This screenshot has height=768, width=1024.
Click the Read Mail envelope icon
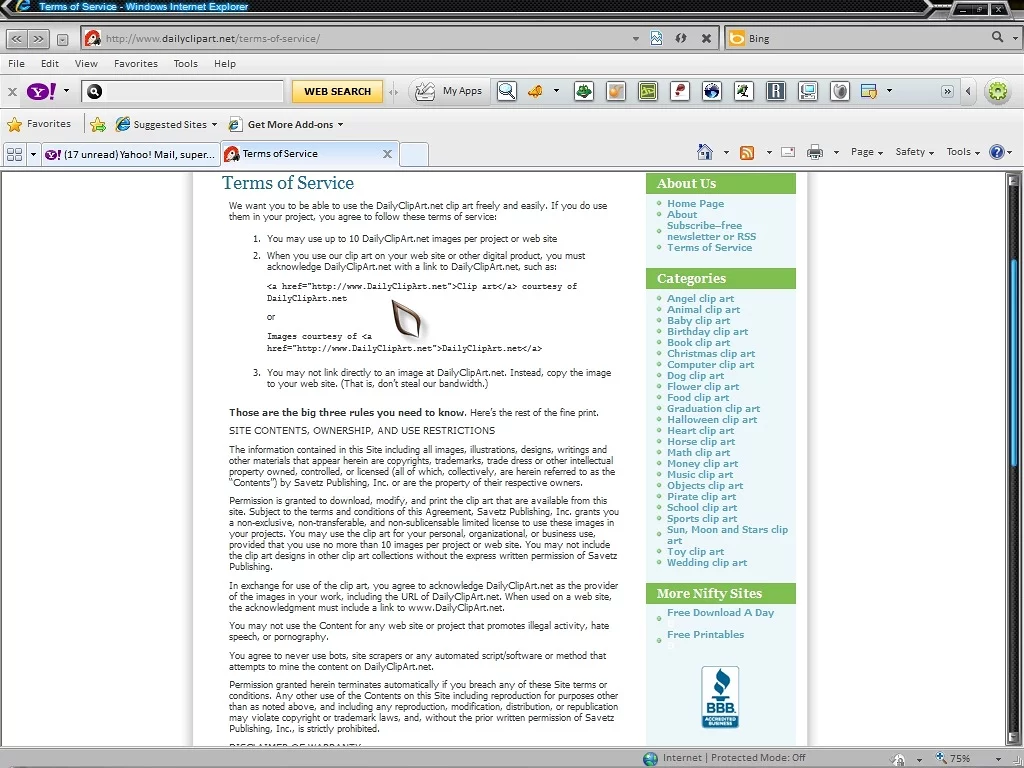point(788,152)
